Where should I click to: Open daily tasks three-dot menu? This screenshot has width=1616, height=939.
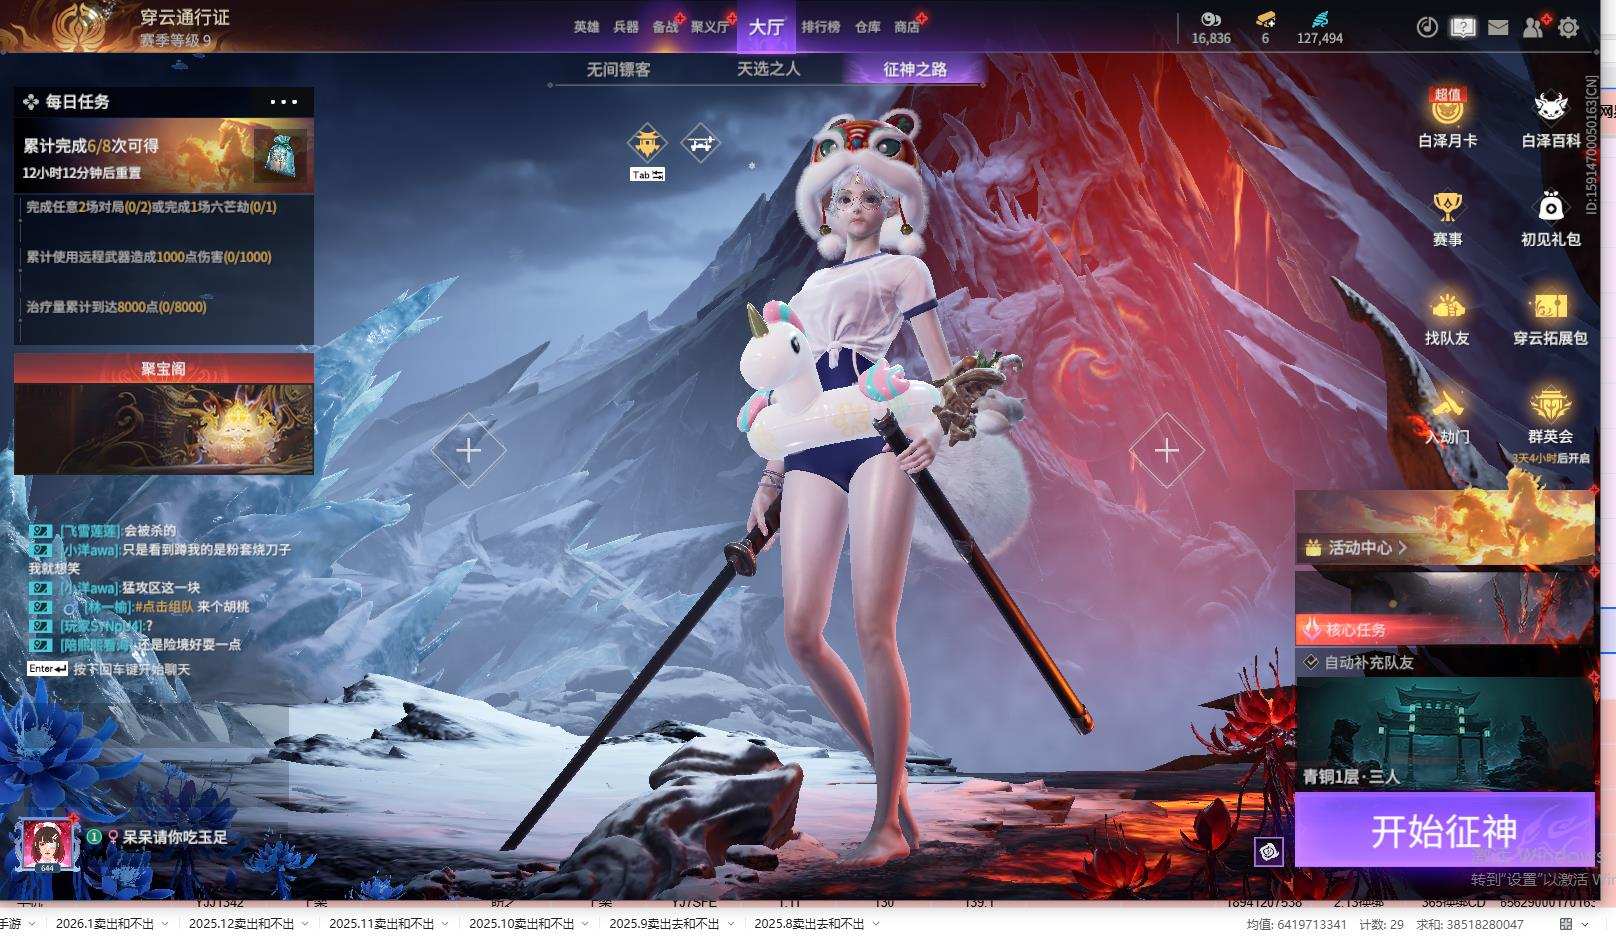tap(284, 101)
